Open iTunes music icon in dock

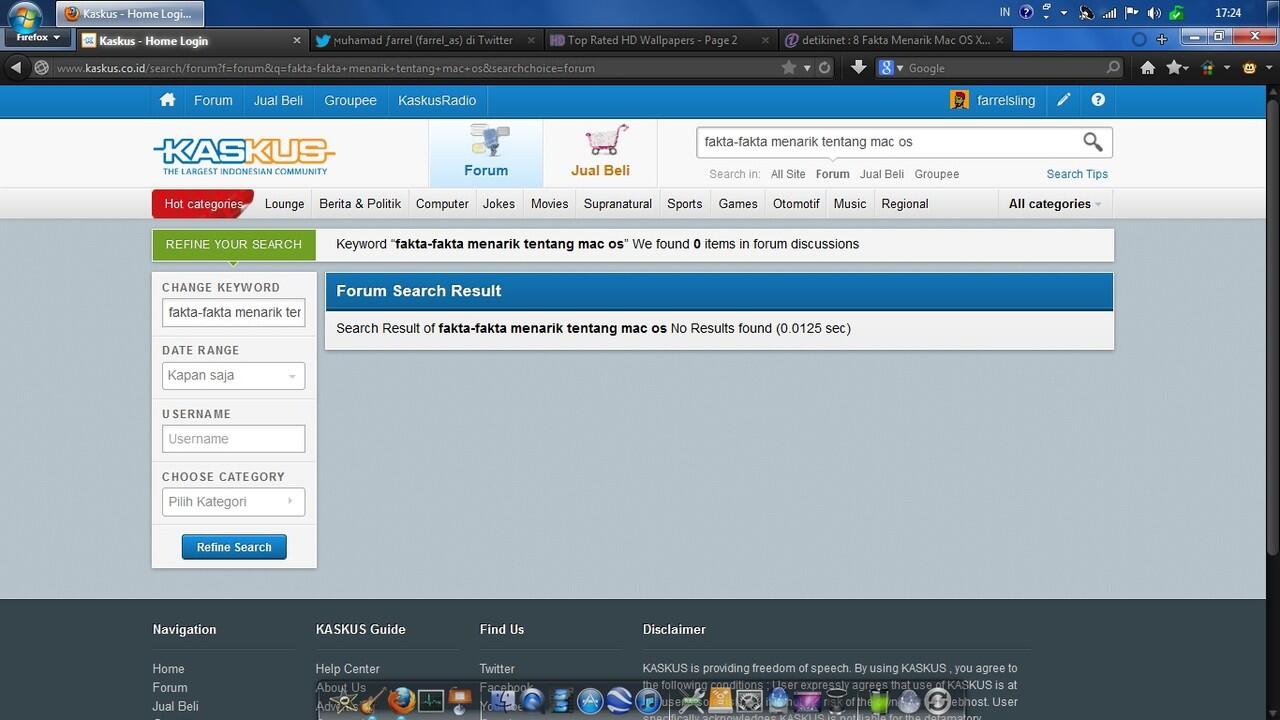pyautogui.click(x=647, y=701)
